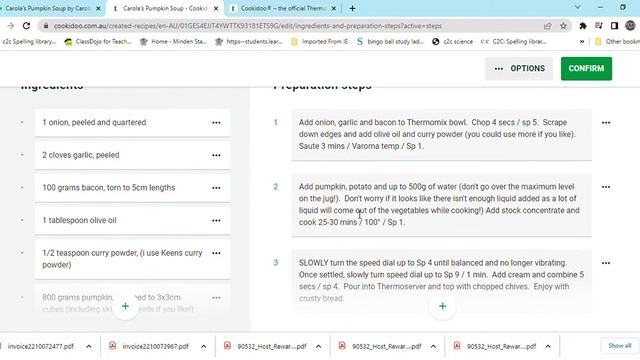Confirm the recipe with CONFIRM button
This screenshot has width=640, height=360.
click(586, 69)
